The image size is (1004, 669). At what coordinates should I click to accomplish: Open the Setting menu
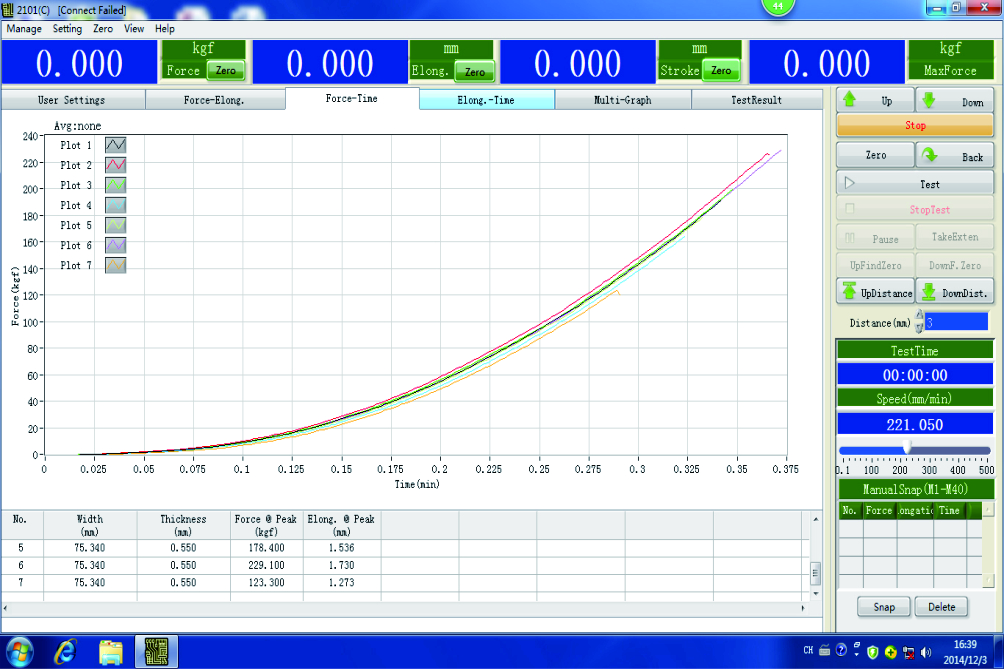point(67,29)
